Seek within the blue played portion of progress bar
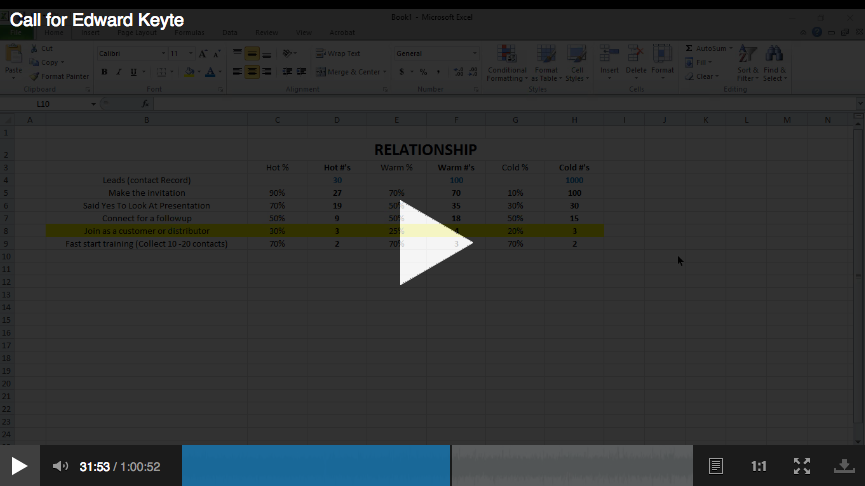This screenshot has width=865, height=486. coord(316,466)
